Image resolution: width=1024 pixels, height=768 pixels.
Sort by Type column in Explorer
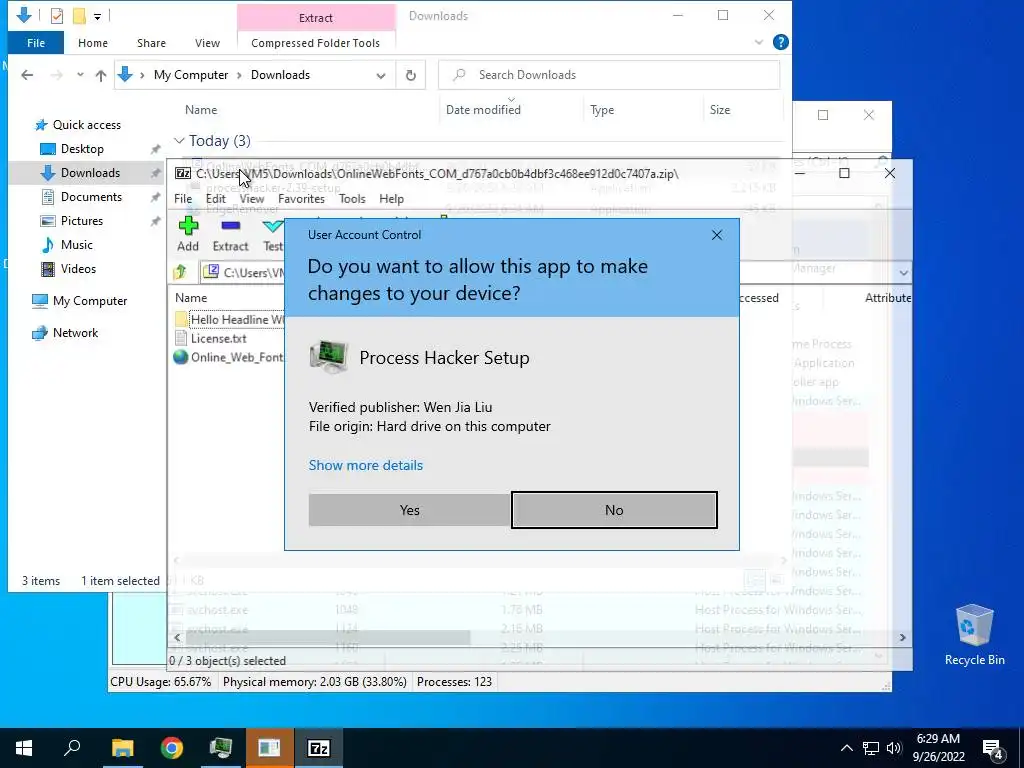point(601,110)
